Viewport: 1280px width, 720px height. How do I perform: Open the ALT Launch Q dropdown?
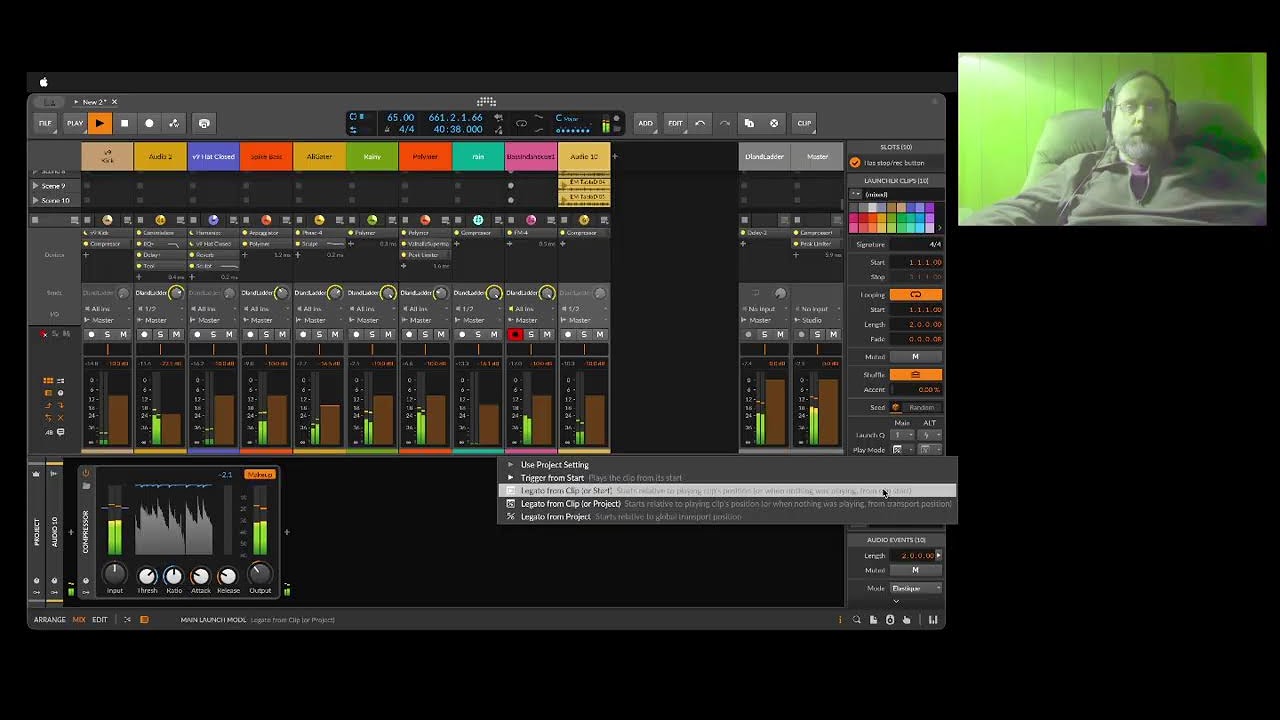pos(929,435)
